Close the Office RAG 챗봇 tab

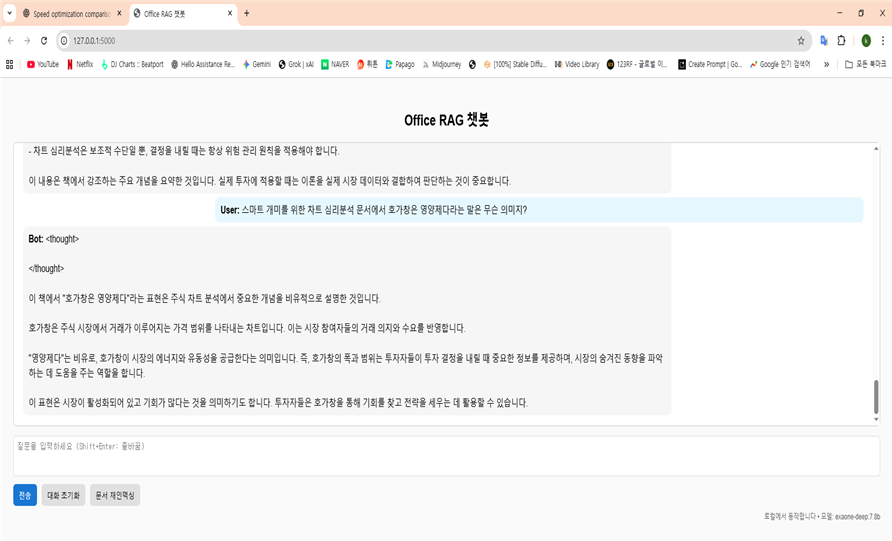coord(230,13)
